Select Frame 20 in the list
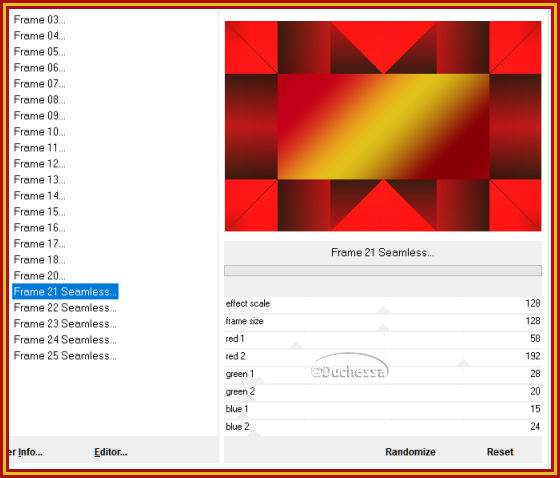The image size is (560, 478). (39, 275)
